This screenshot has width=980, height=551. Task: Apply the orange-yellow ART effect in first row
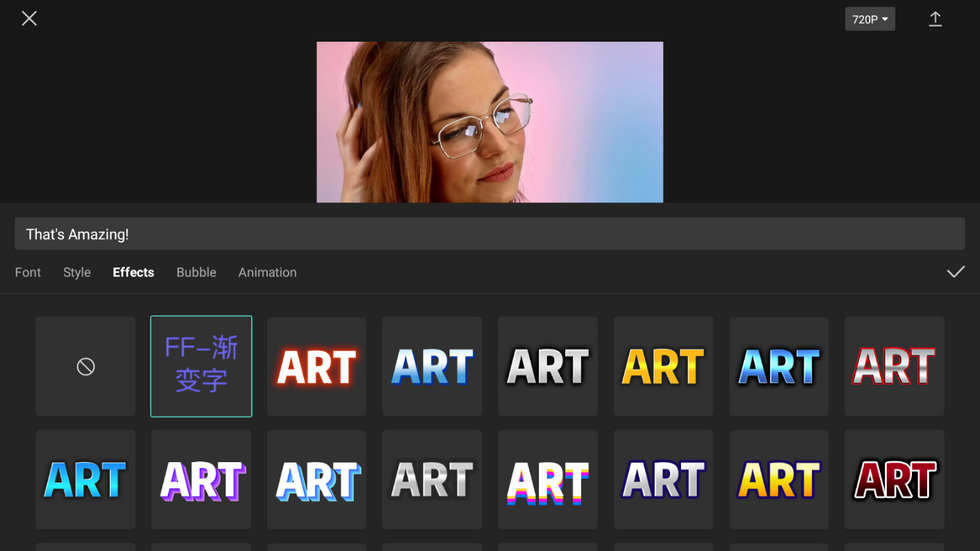[x=663, y=367]
